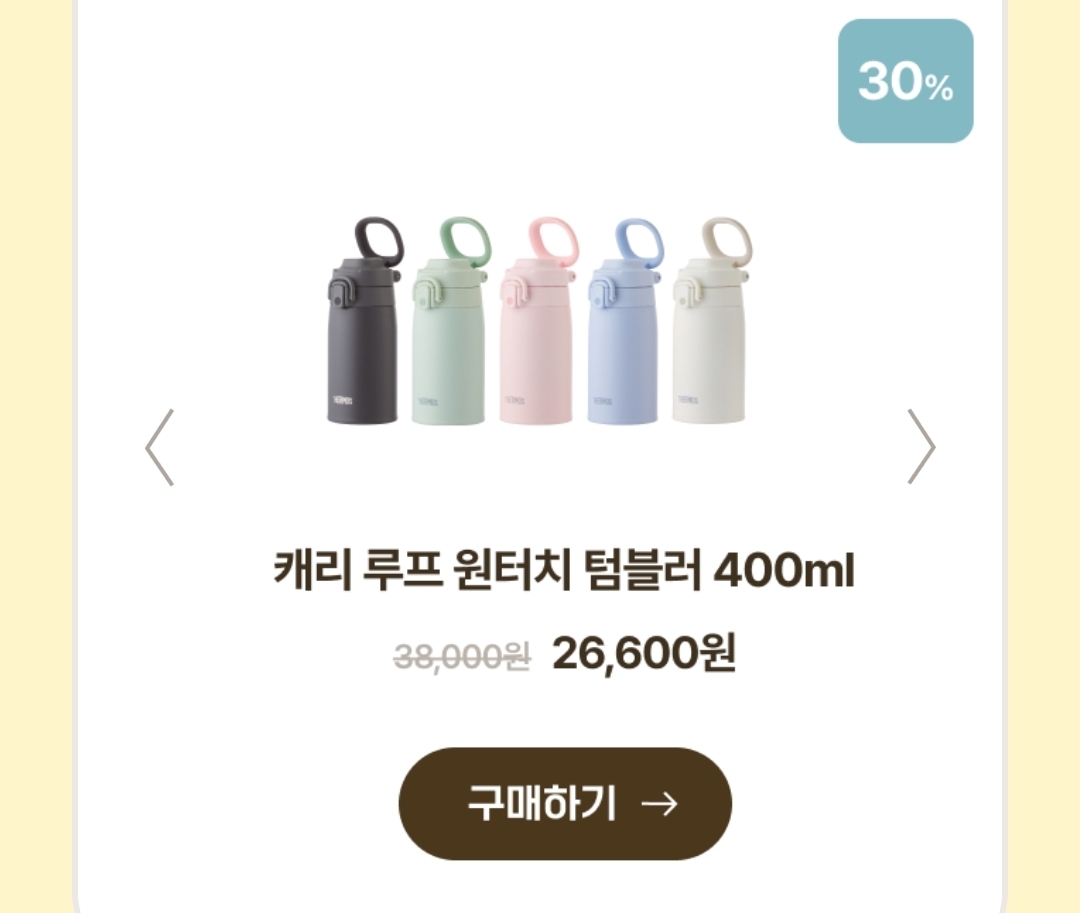
Task: Select the mint green tumbler image
Action: 450,322
